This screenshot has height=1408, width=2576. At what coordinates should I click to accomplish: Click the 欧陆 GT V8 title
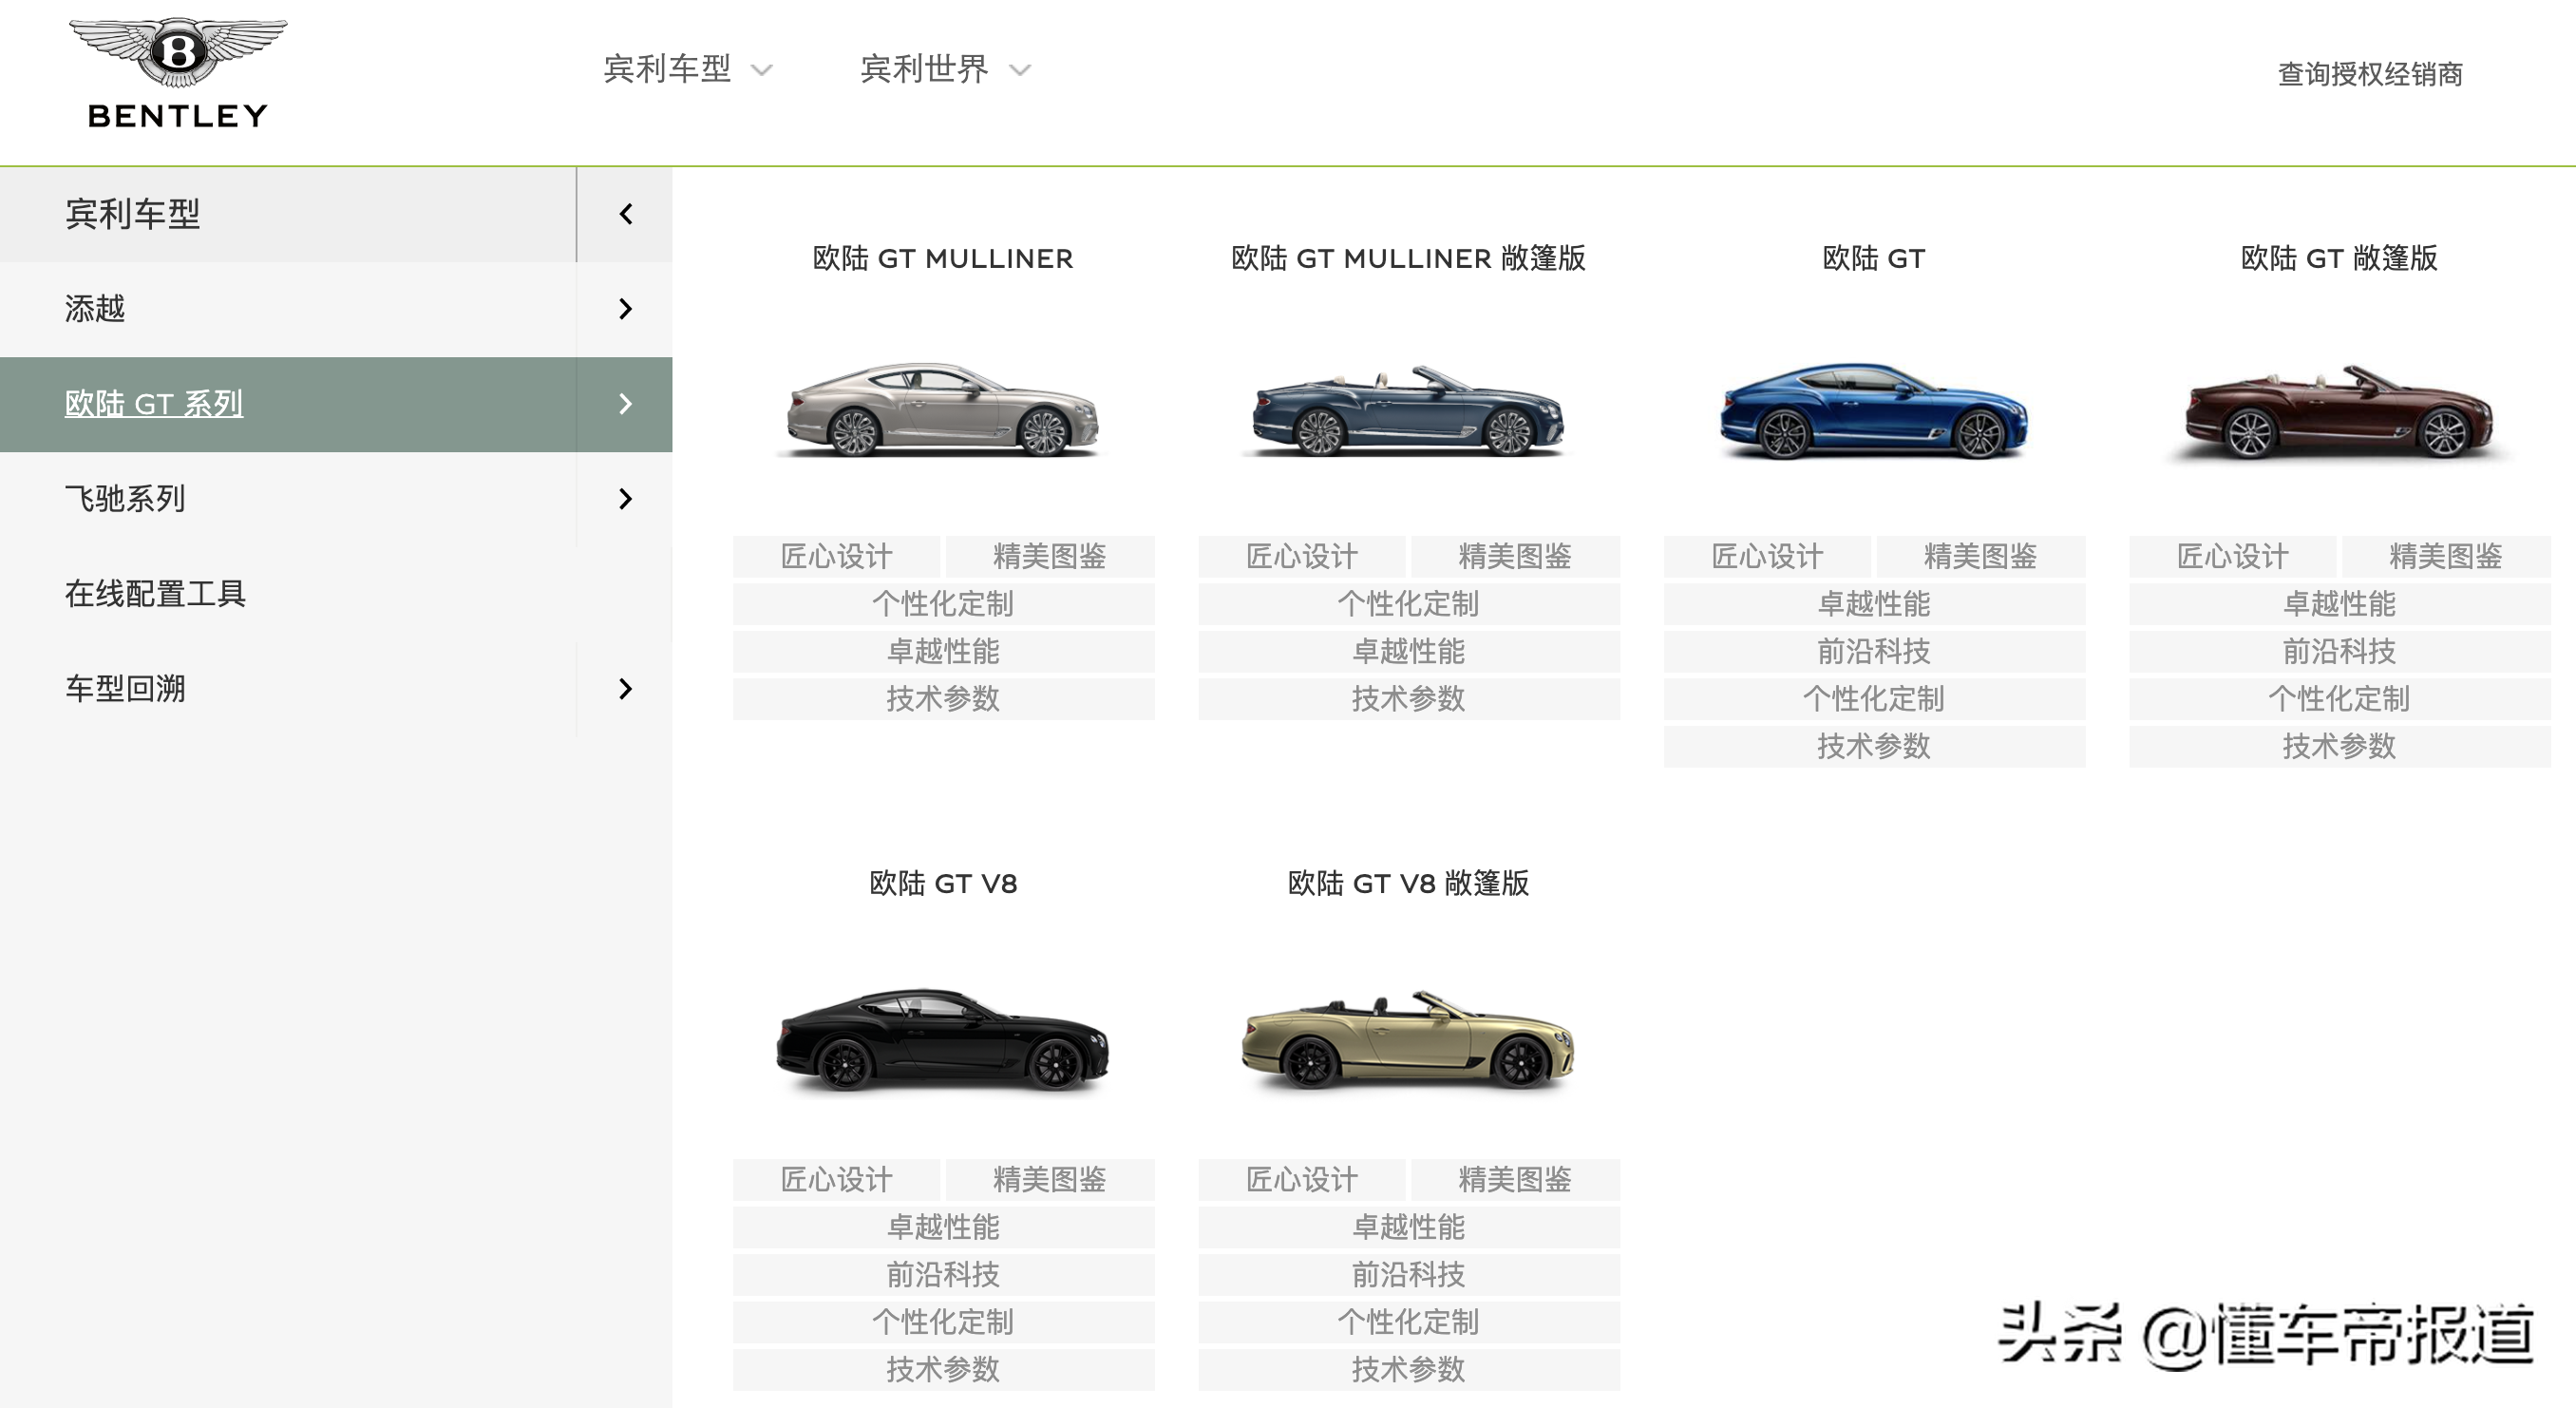943,883
